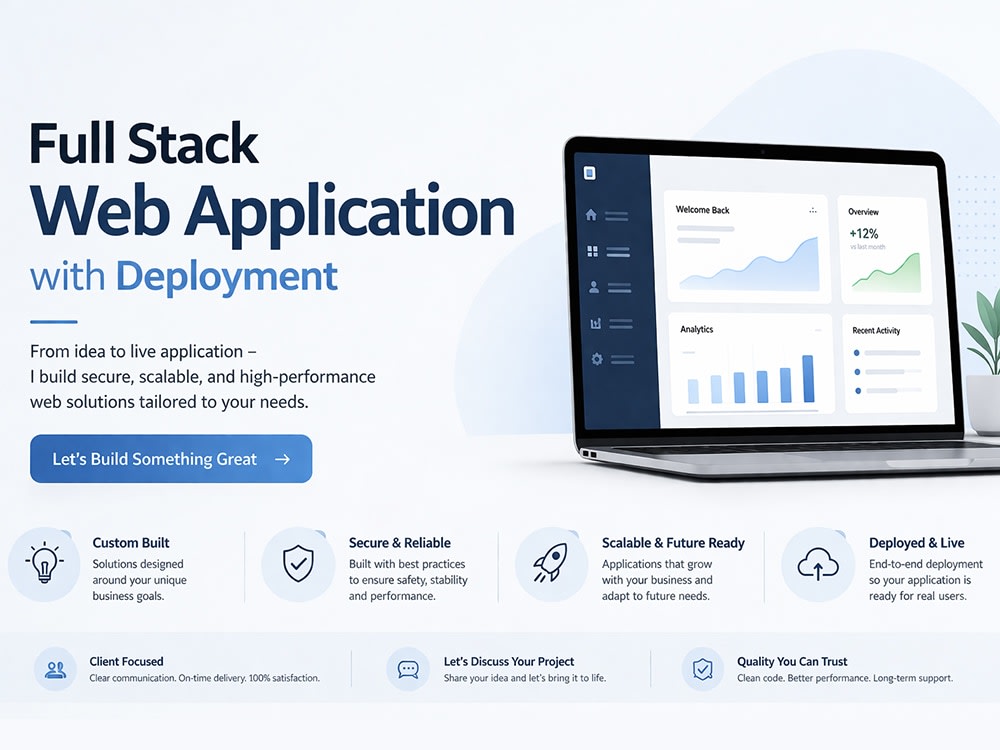The height and width of the screenshot is (750, 1000).
Task: Select the home icon in laptop sidebar
Action: [591, 215]
